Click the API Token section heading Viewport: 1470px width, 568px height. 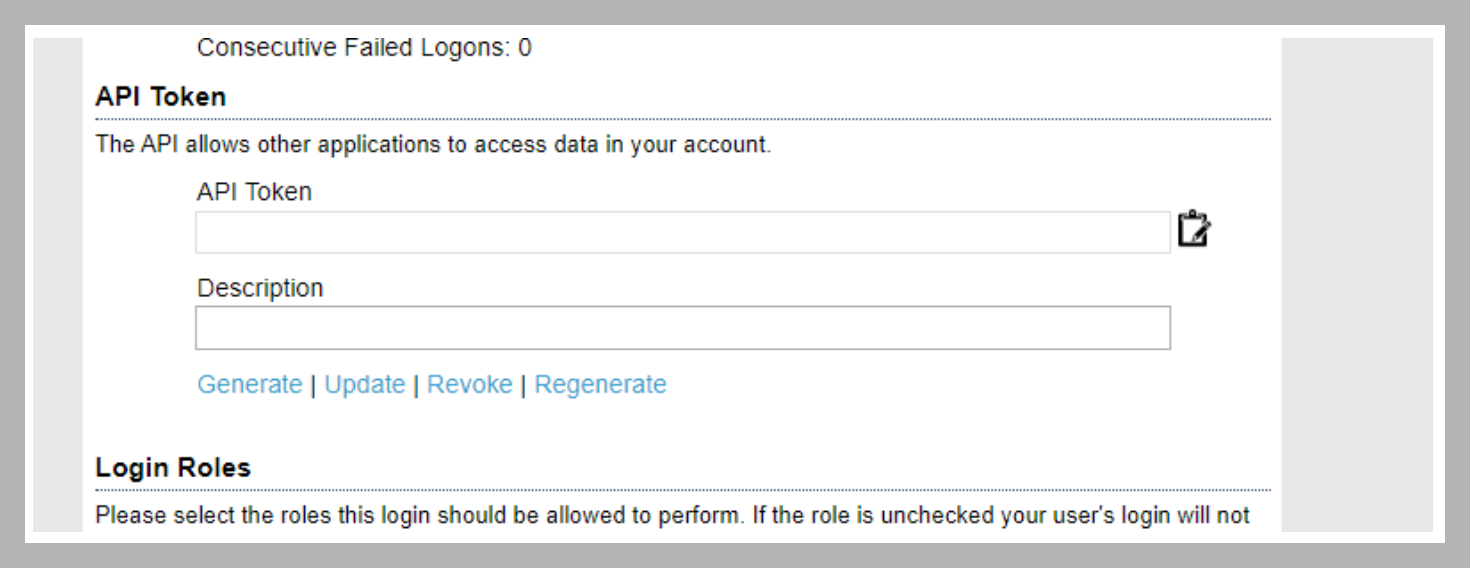(161, 97)
